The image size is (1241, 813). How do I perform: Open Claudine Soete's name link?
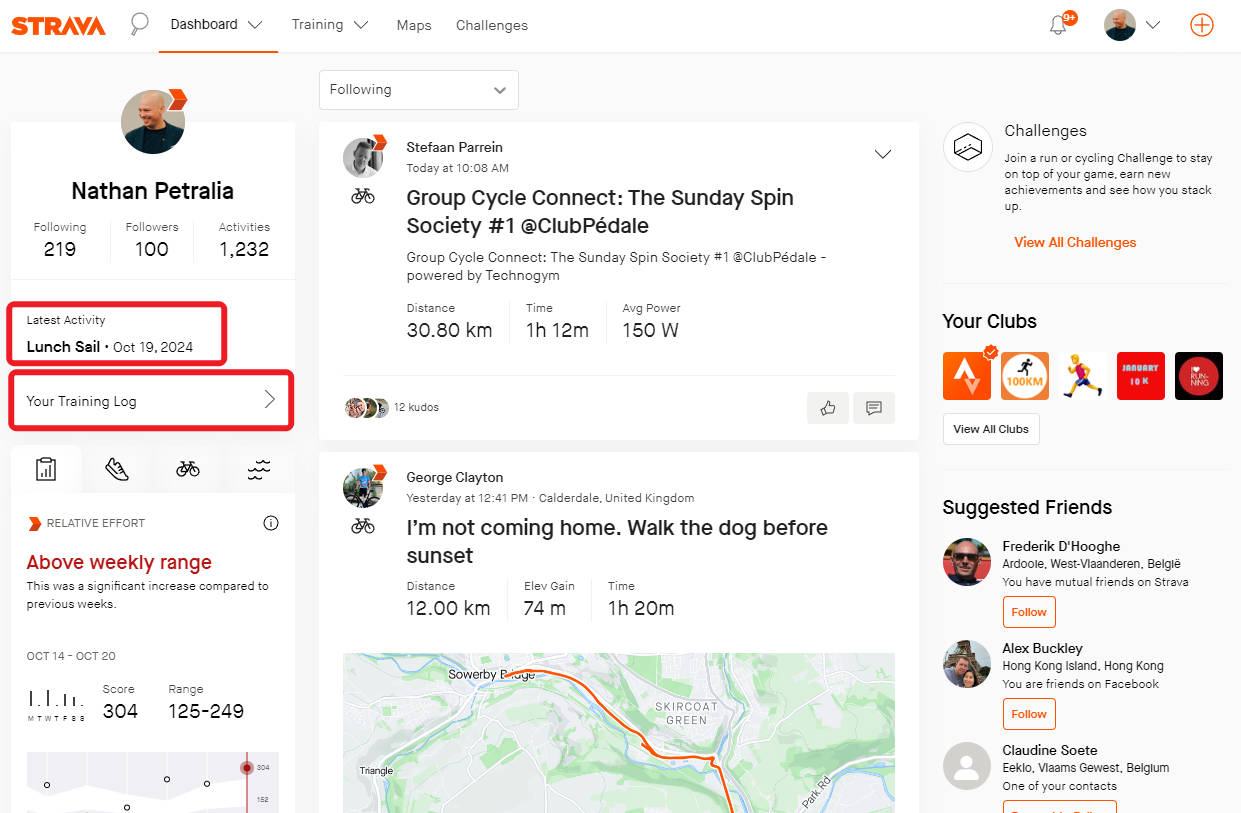pyautogui.click(x=1050, y=750)
